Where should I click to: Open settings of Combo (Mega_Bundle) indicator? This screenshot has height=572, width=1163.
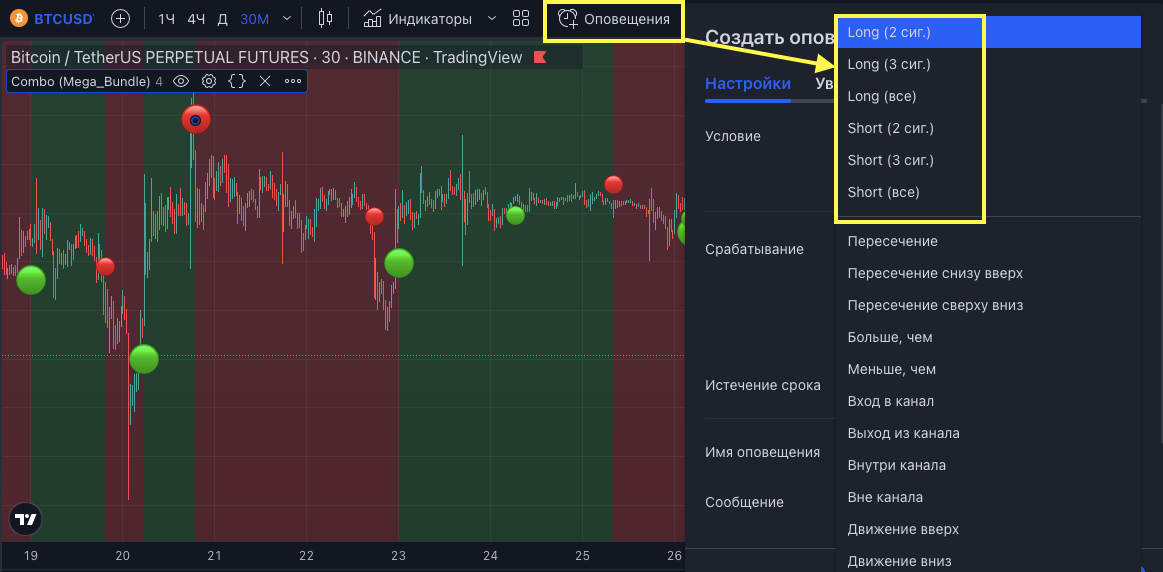click(x=209, y=81)
